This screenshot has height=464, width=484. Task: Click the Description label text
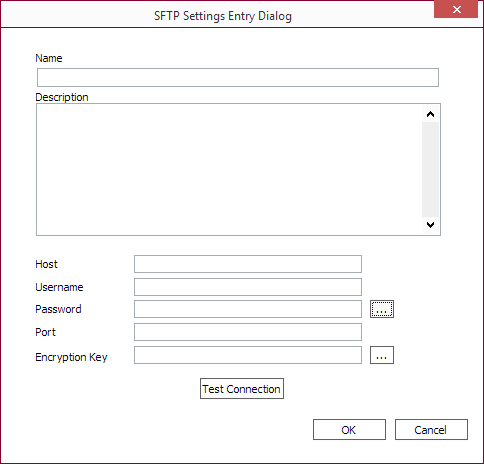[62, 97]
